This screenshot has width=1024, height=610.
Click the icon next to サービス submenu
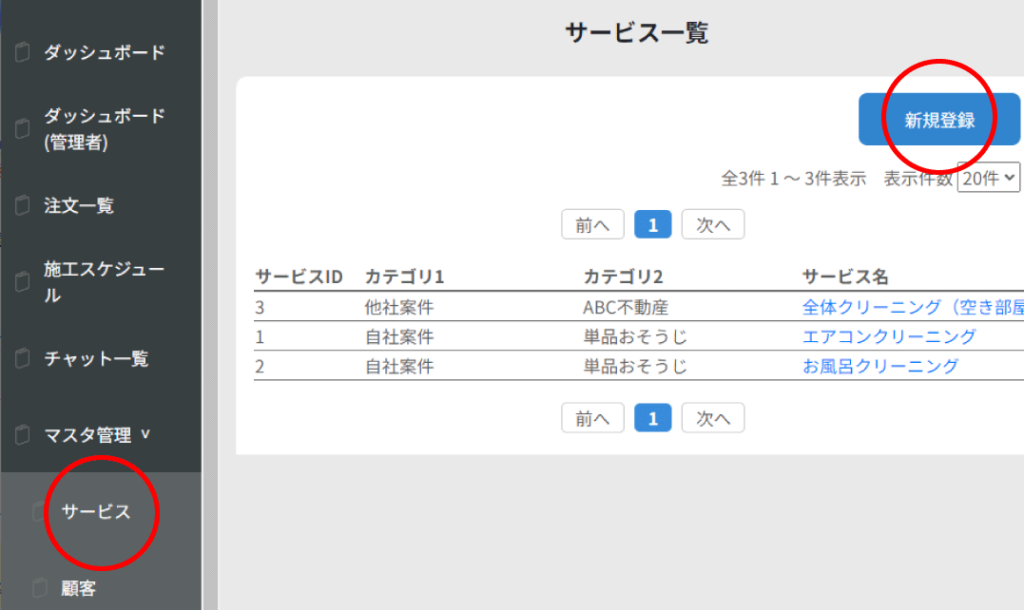[40, 512]
